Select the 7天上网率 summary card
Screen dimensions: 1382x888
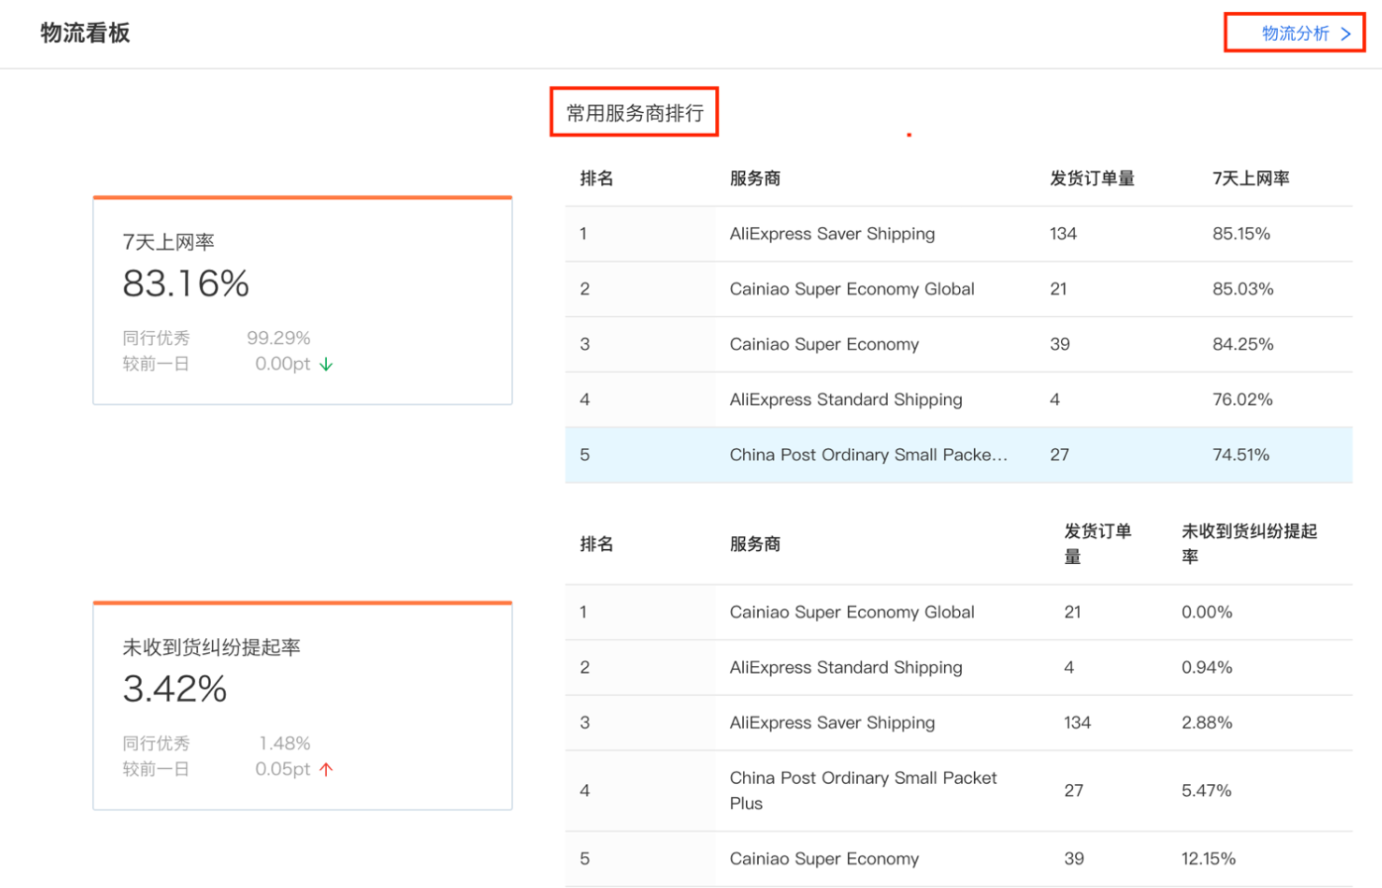pos(302,301)
